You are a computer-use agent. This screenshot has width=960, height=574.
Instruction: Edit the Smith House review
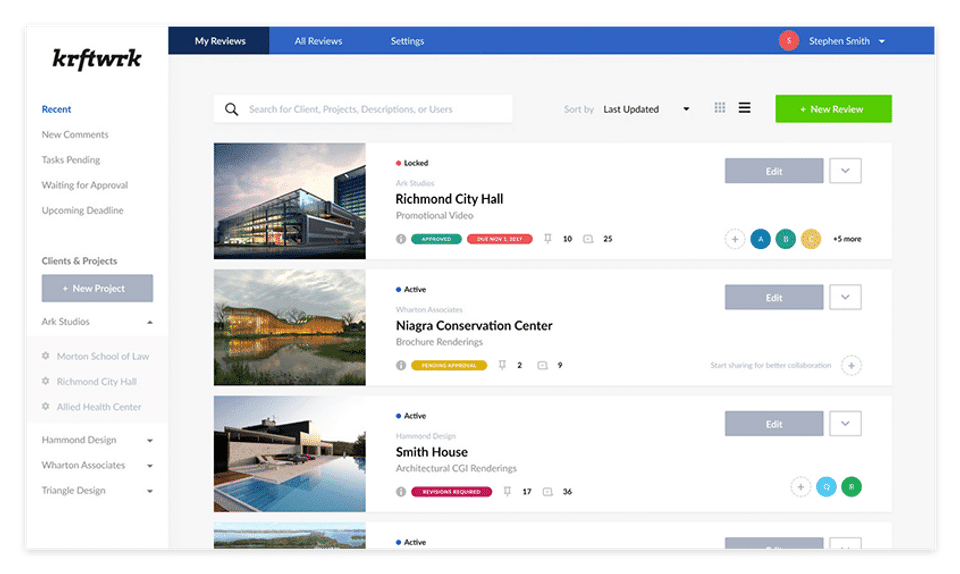pyautogui.click(x=774, y=423)
